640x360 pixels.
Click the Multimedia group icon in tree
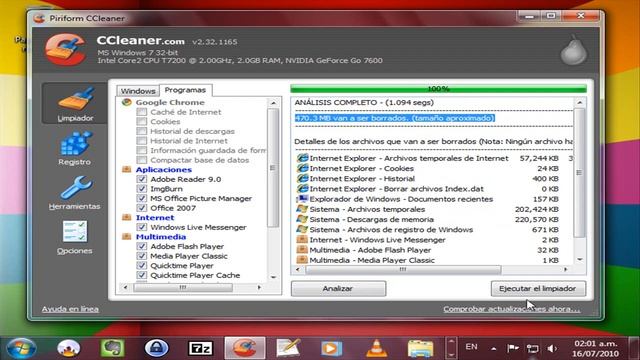click(127, 237)
